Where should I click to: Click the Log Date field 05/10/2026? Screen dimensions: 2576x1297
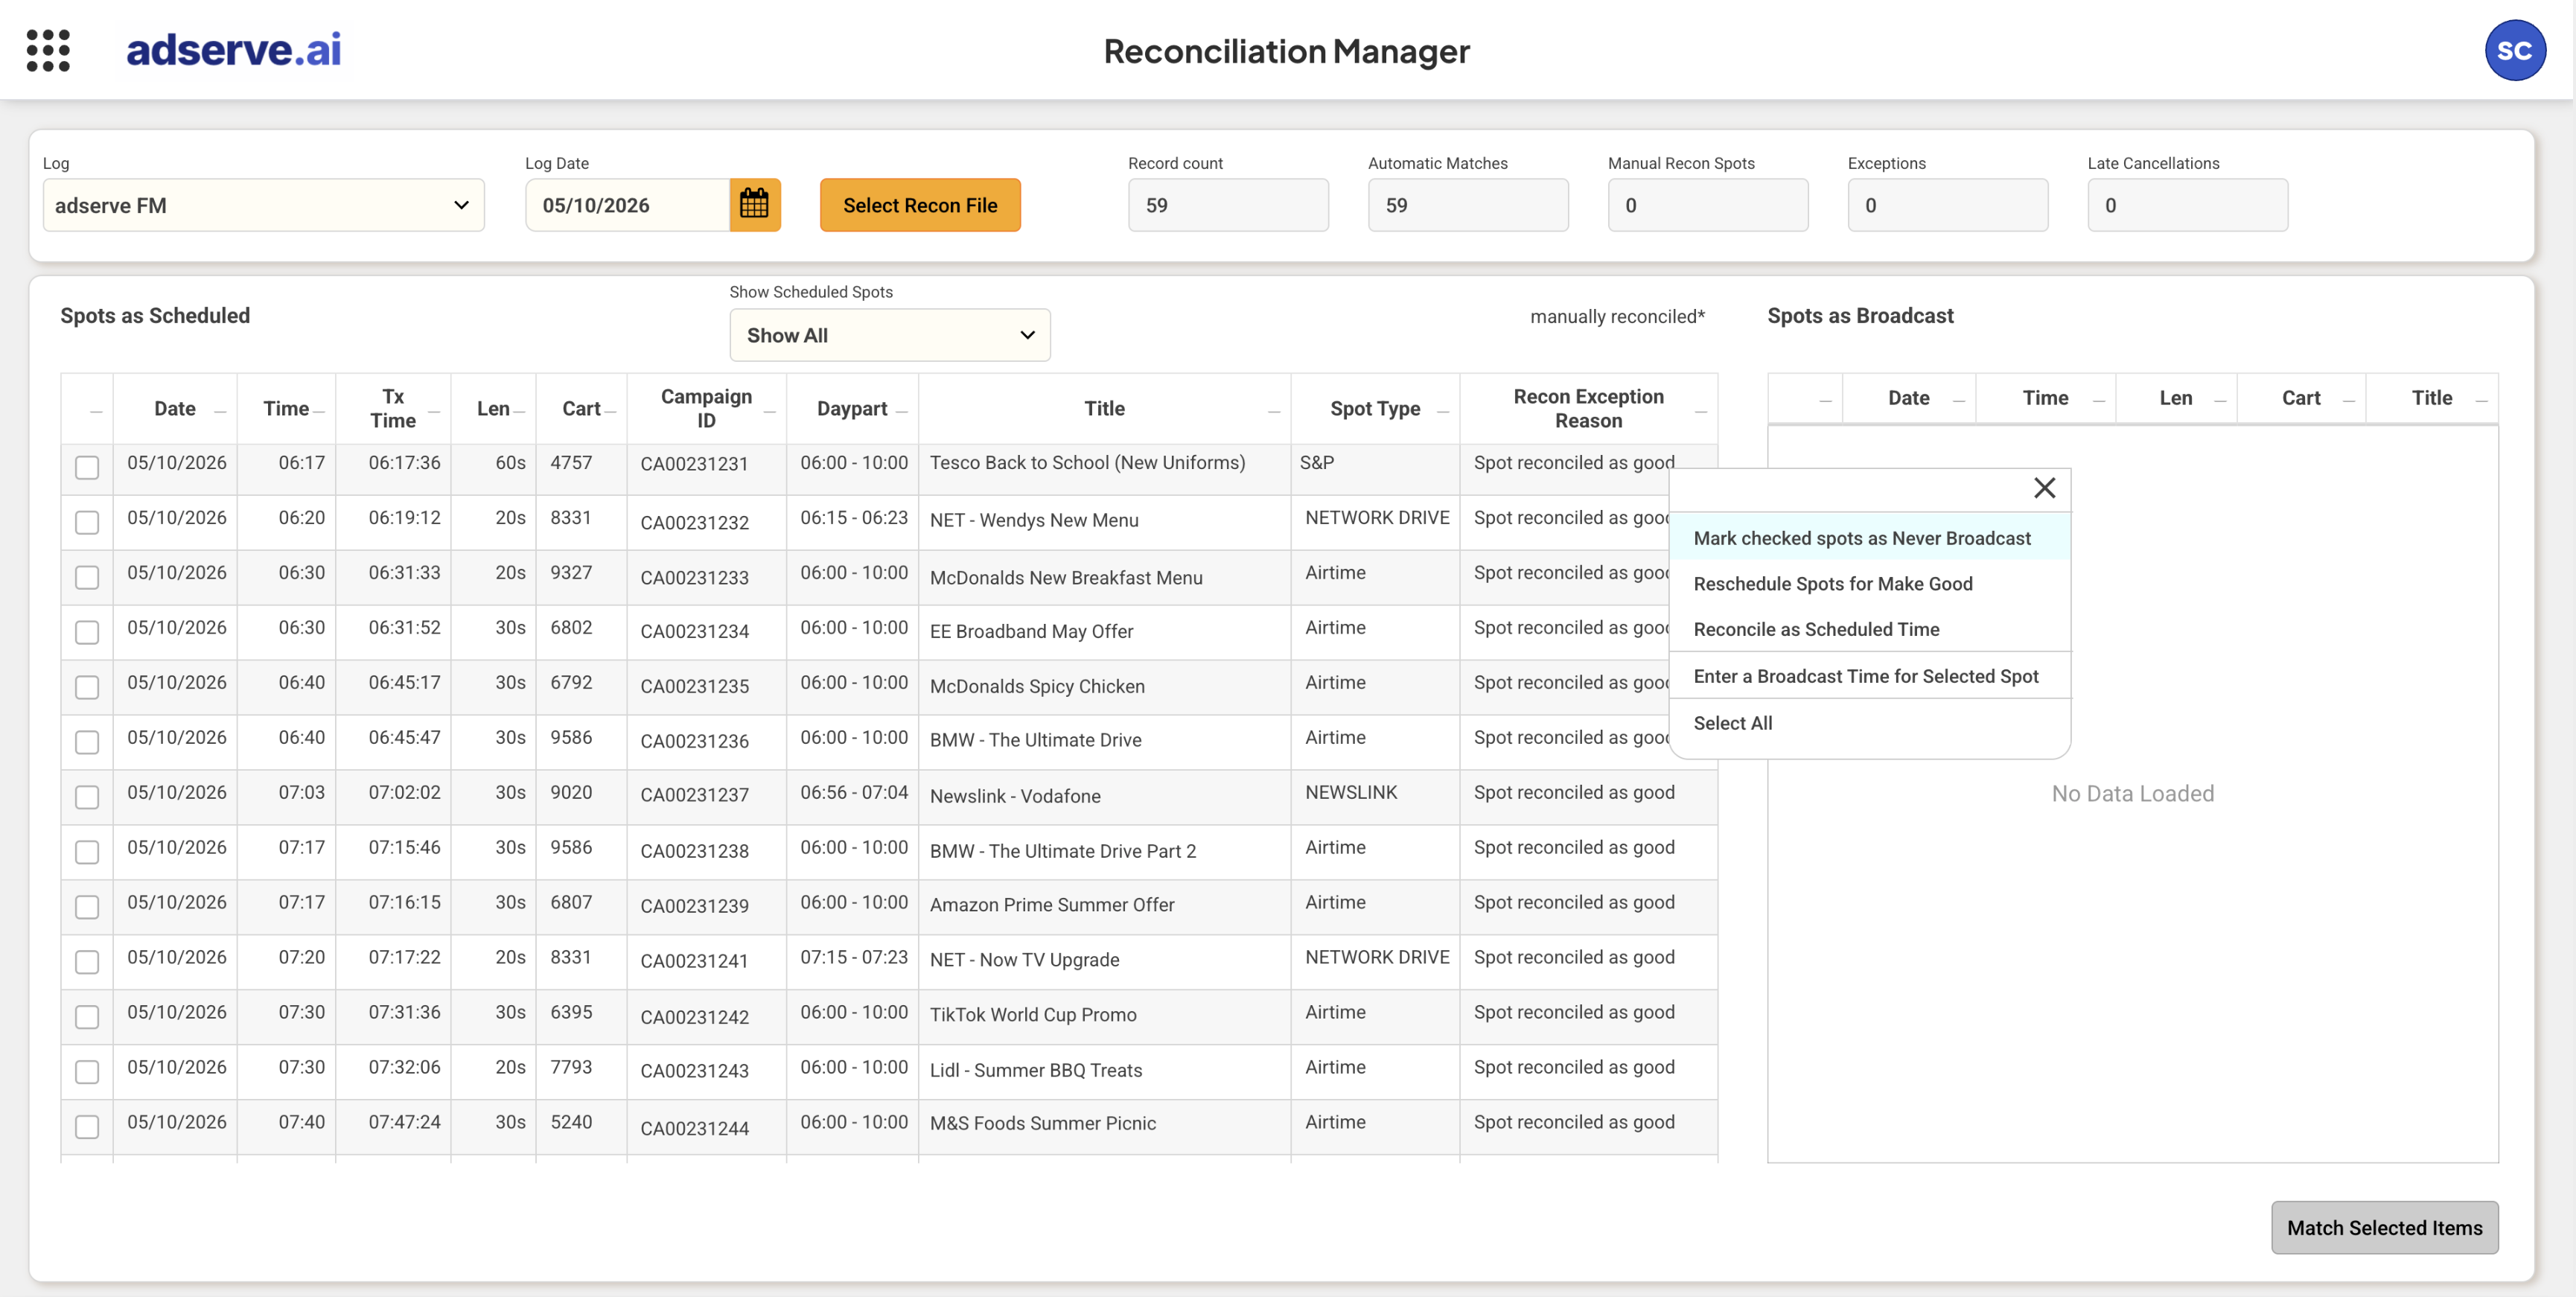tap(628, 205)
